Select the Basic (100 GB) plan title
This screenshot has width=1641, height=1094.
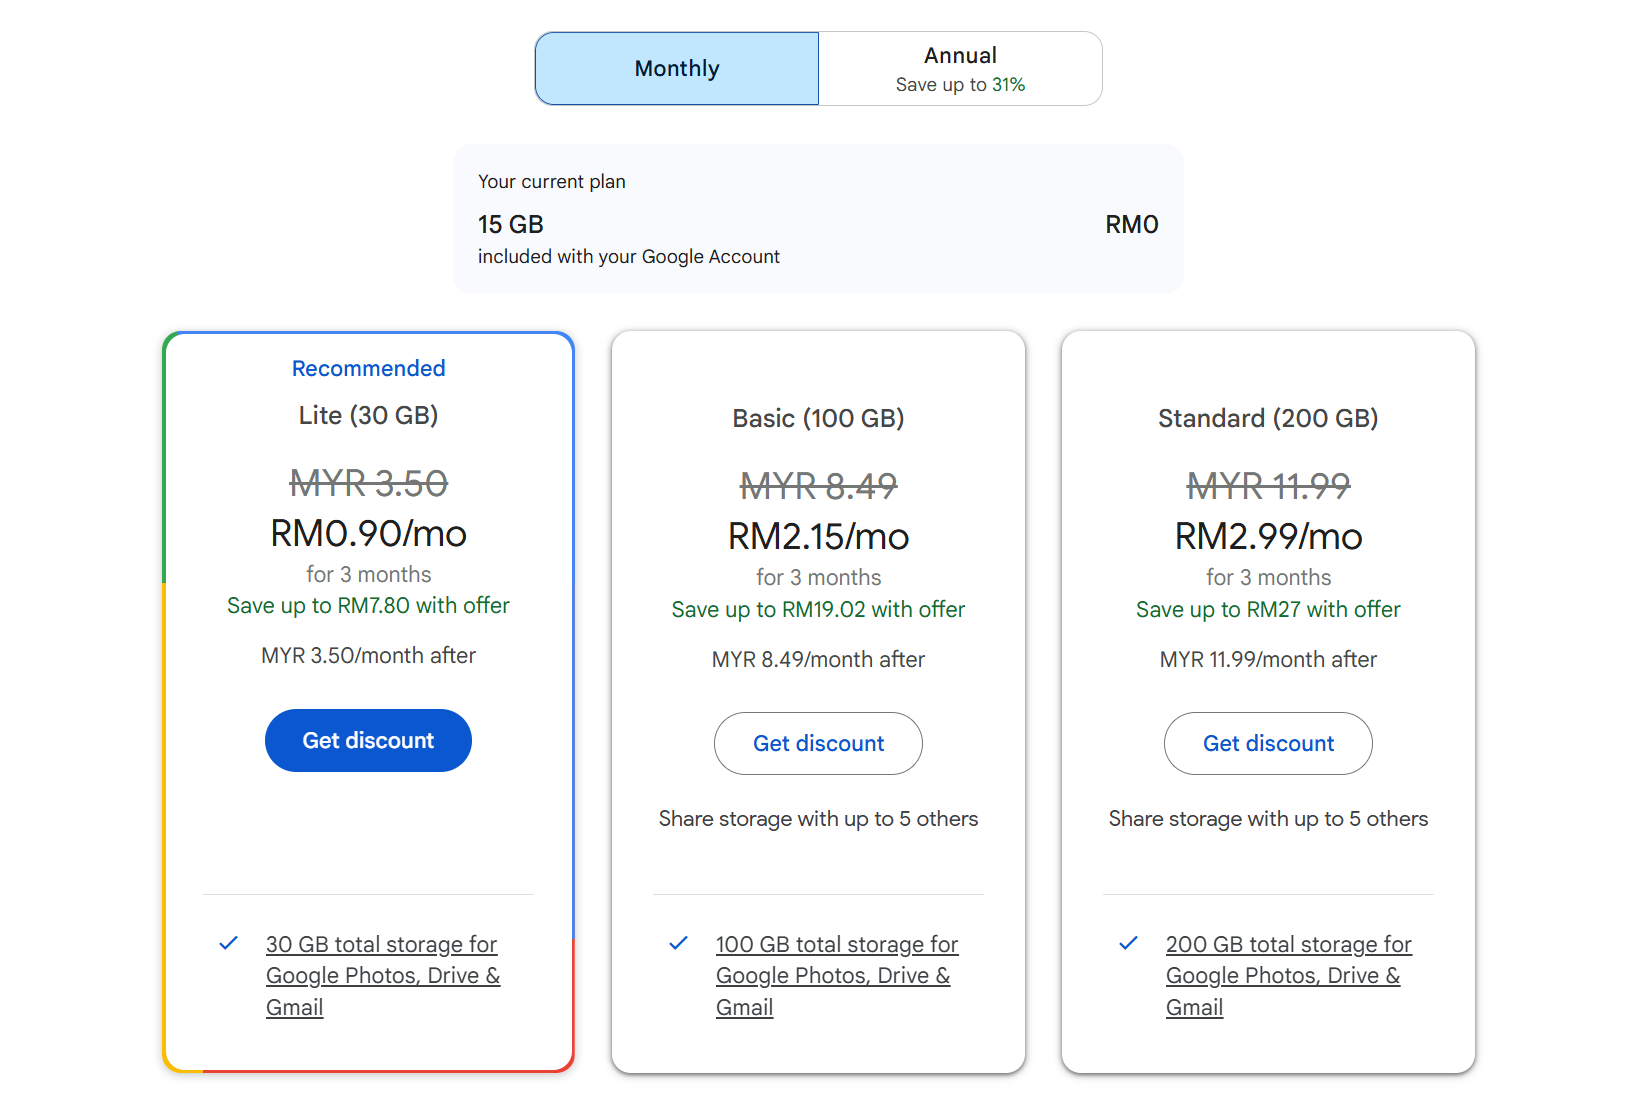[x=818, y=418]
